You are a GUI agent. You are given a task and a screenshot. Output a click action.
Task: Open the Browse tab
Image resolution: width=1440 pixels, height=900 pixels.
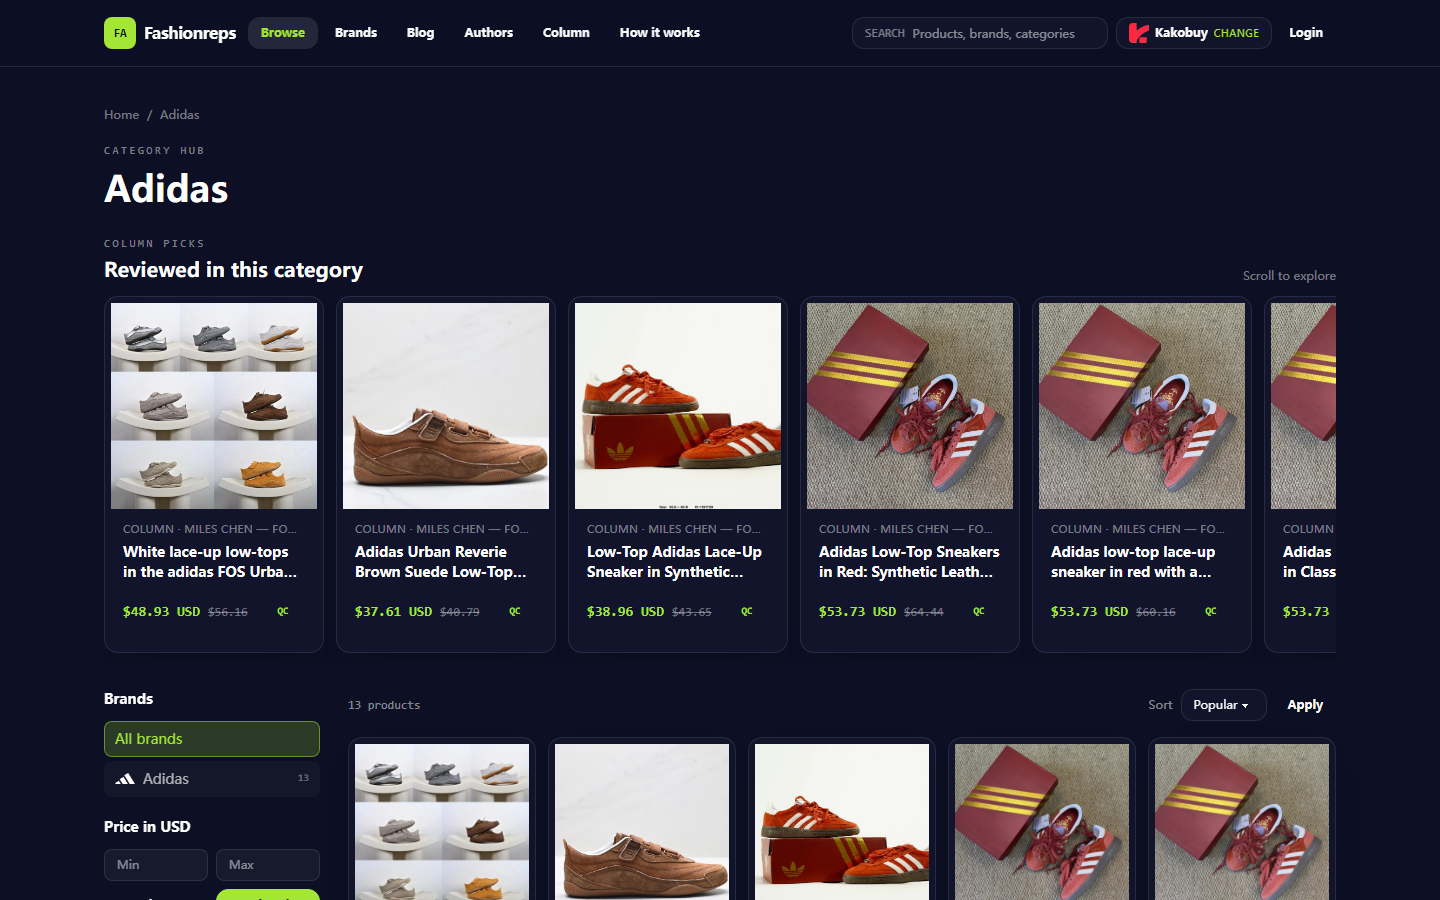[283, 33]
